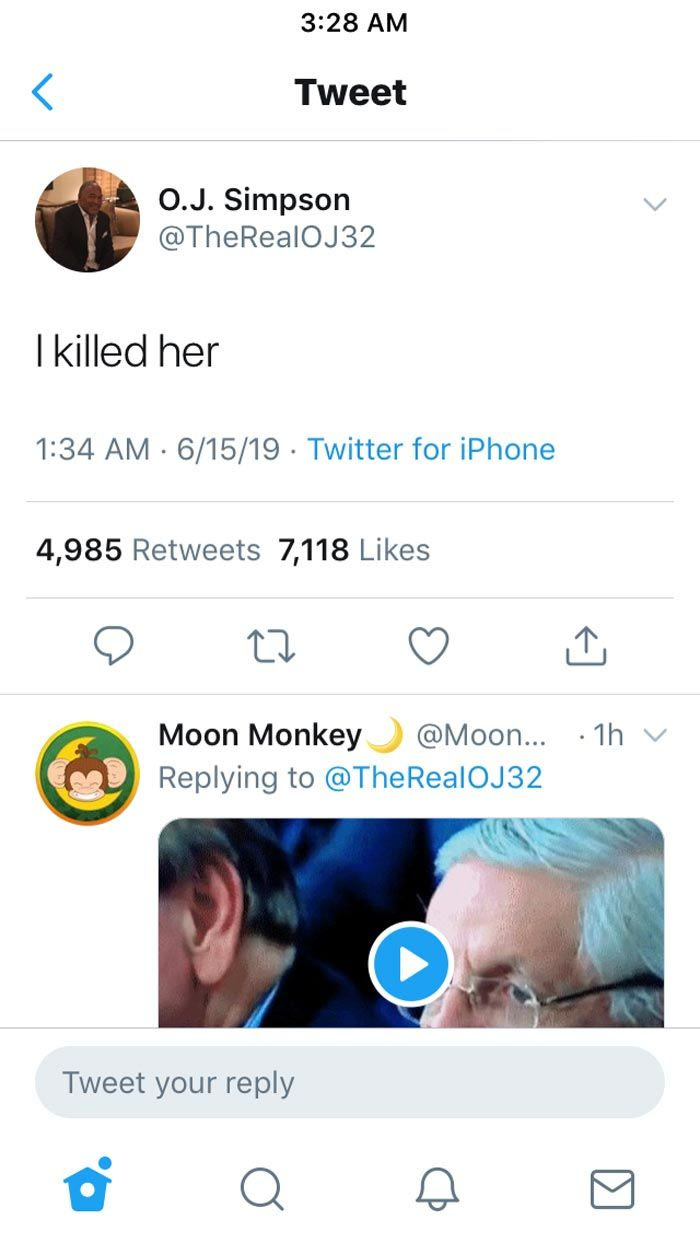700x1243 pixels.
Task: View the 4,985 Retweets list
Action: (x=148, y=550)
